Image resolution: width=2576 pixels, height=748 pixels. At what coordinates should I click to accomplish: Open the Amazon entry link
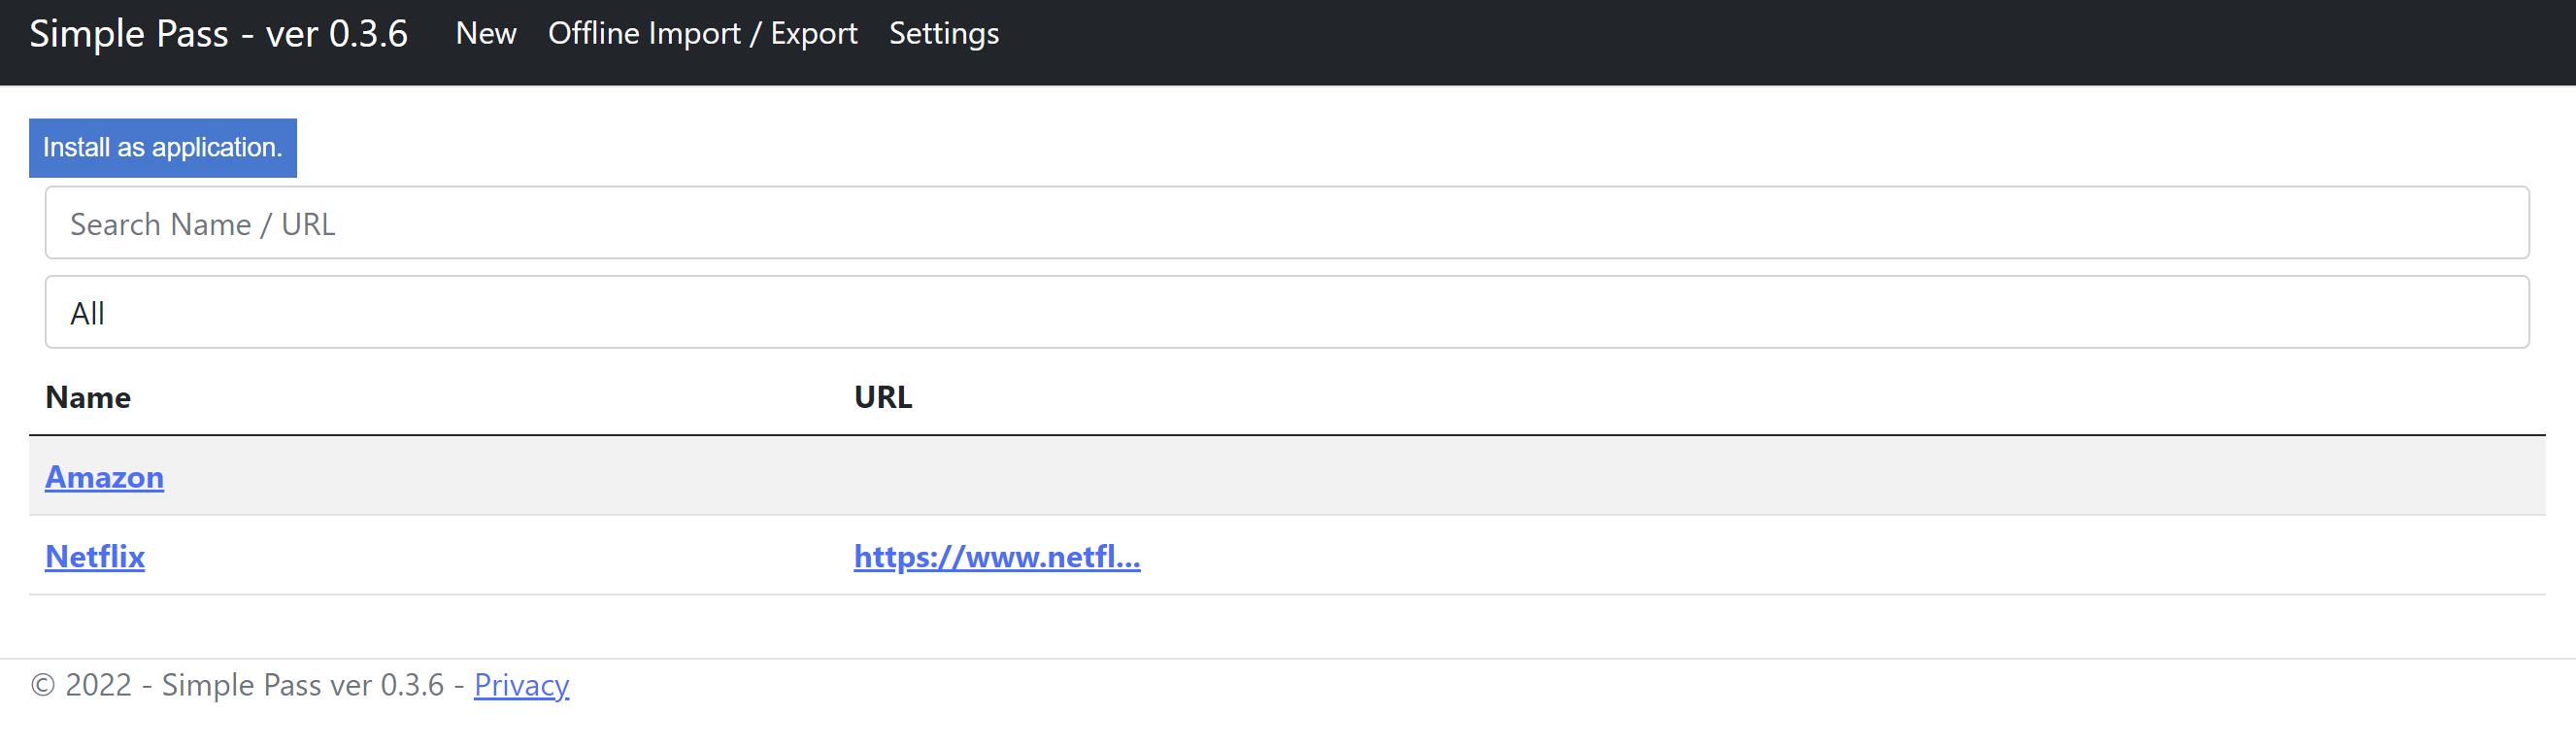[x=104, y=477]
